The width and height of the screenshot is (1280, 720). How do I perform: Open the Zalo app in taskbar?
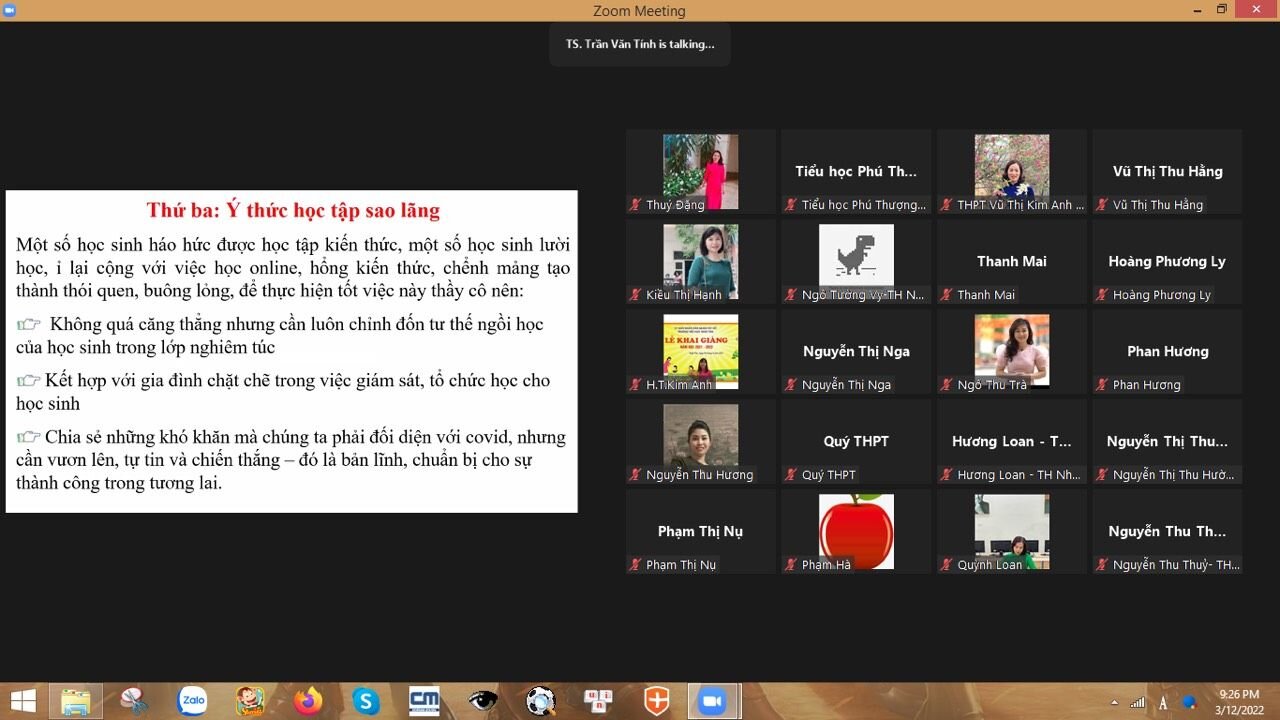click(192, 701)
